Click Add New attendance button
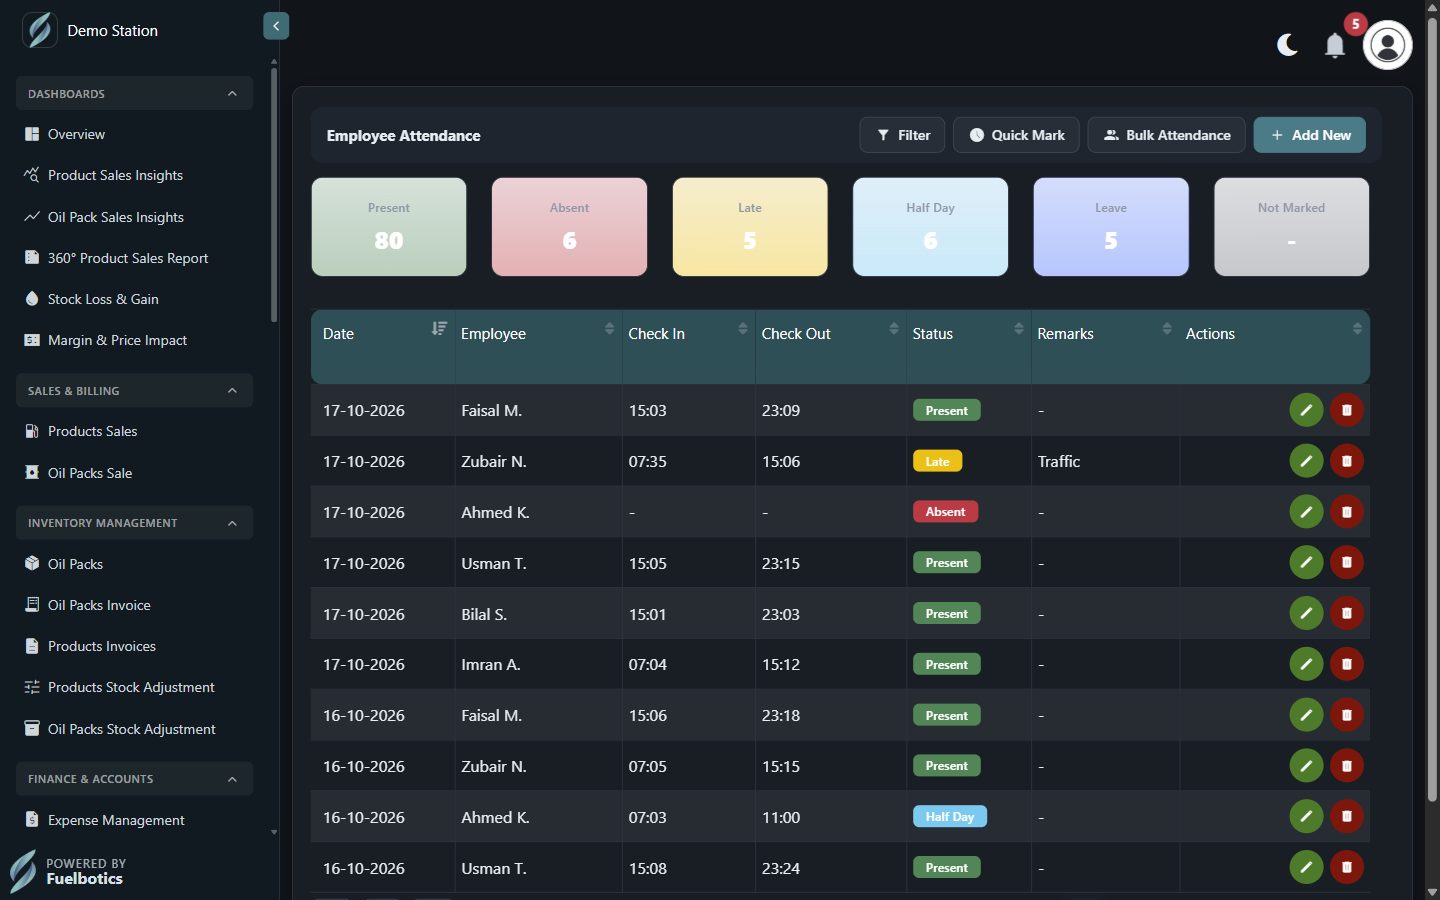 click(x=1310, y=135)
